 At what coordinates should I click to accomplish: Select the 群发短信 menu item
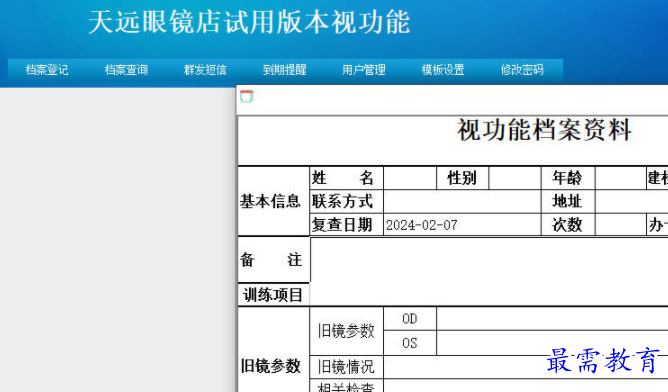(205, 69)
